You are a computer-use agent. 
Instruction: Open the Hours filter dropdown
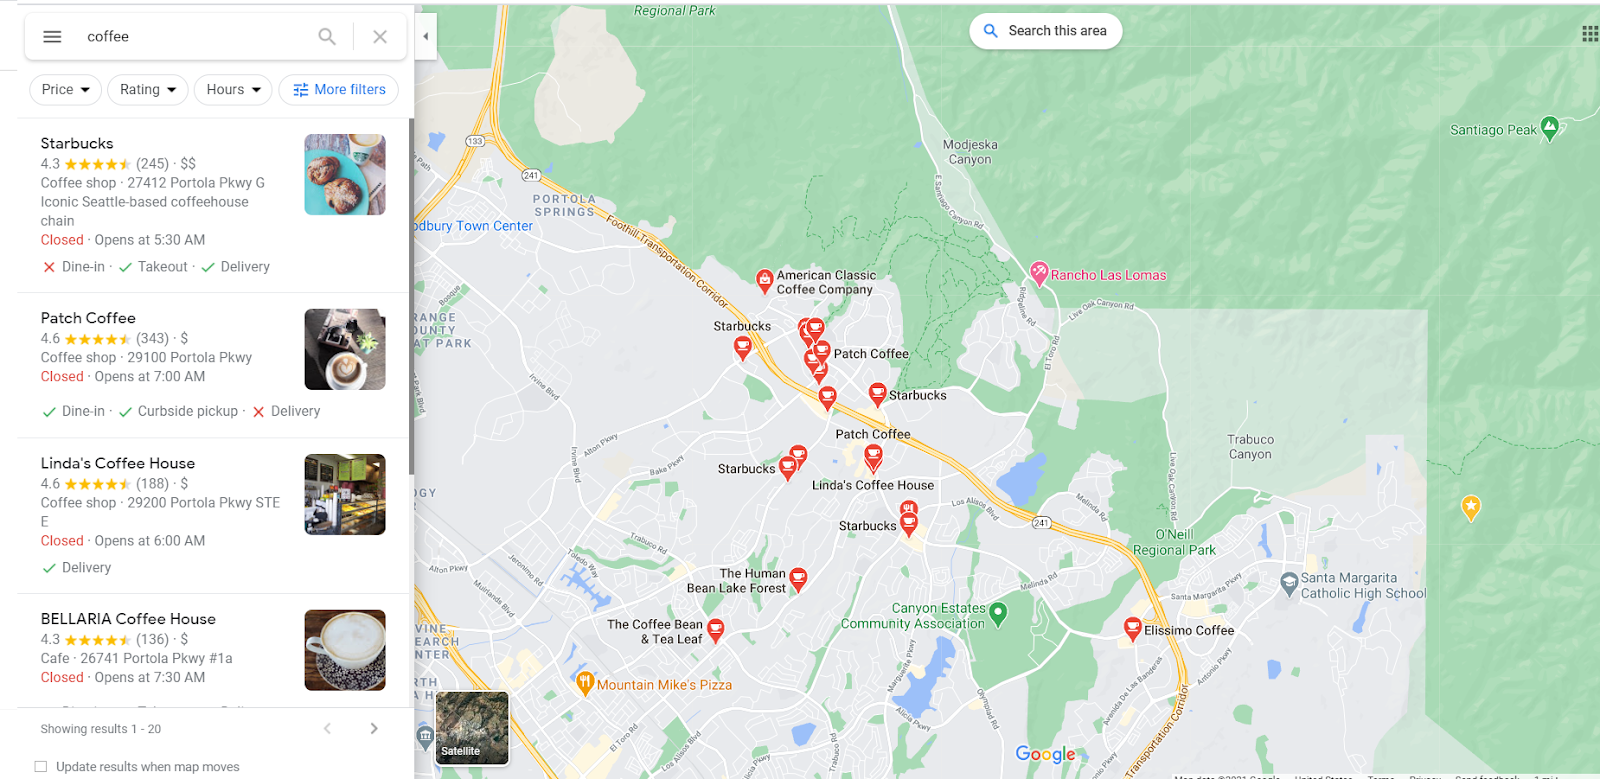pyautogui.click(x=233, y=90)
